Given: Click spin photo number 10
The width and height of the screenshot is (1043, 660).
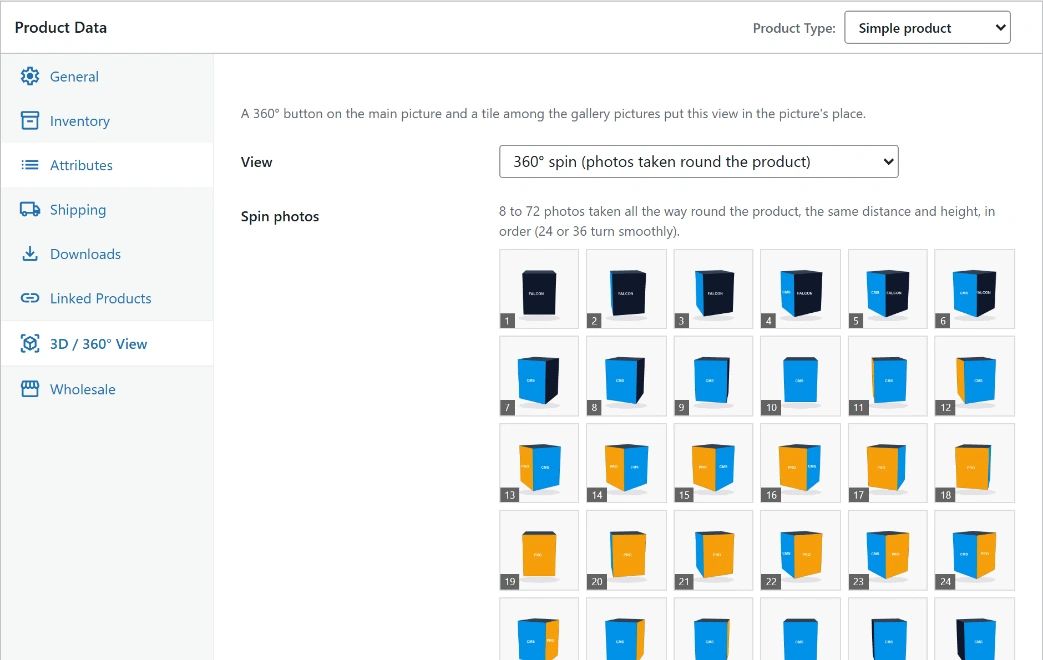Looking at the screenshot, I should pyautogui.click(x=800, y=376).
